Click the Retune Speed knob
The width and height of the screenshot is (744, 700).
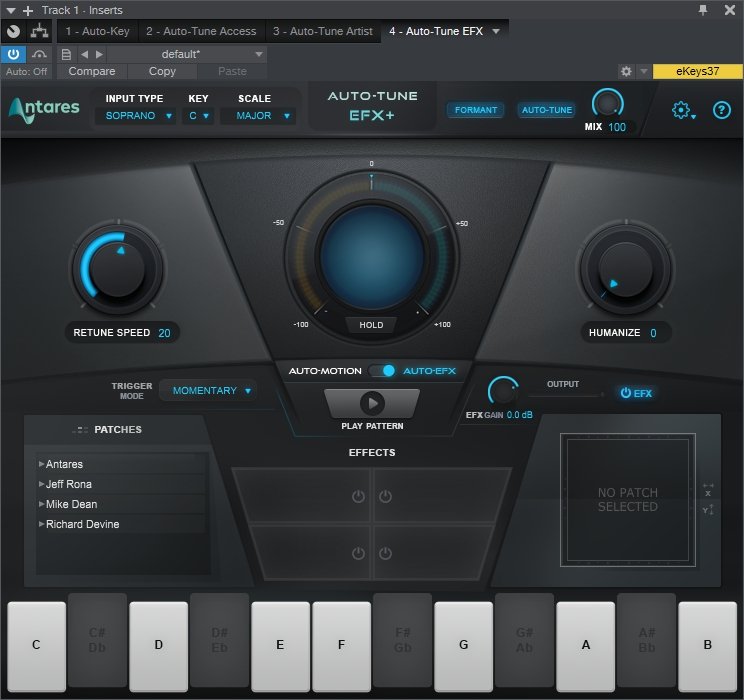[116, 267]
